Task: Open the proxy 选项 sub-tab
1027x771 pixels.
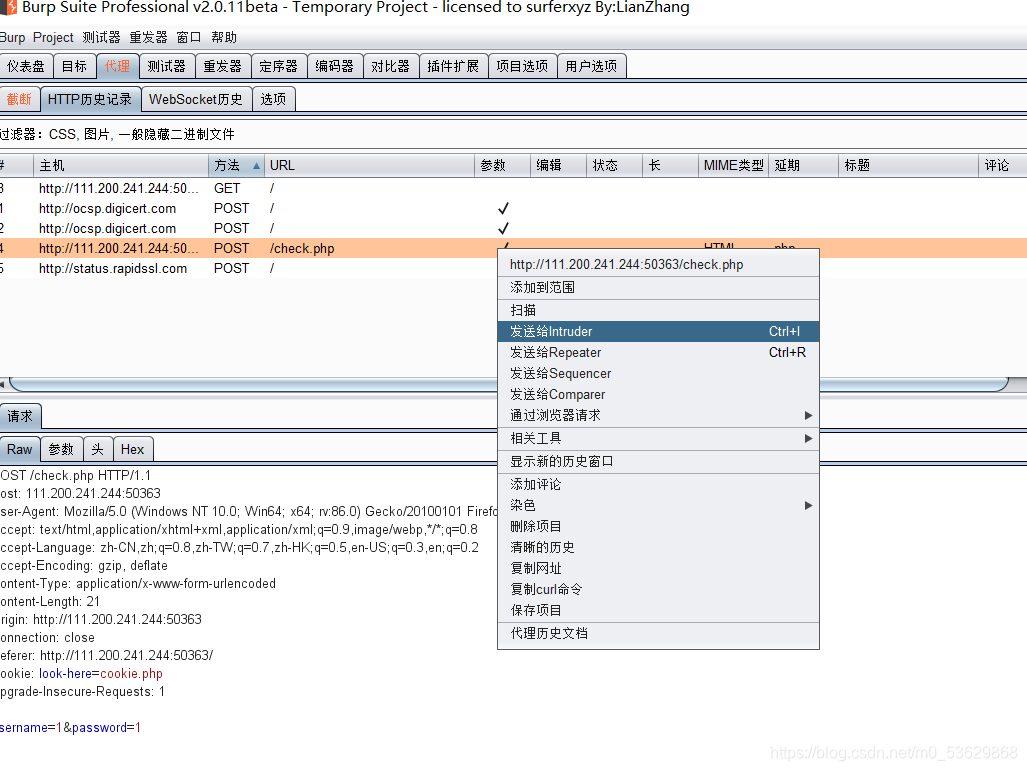Action: (274, 99)
